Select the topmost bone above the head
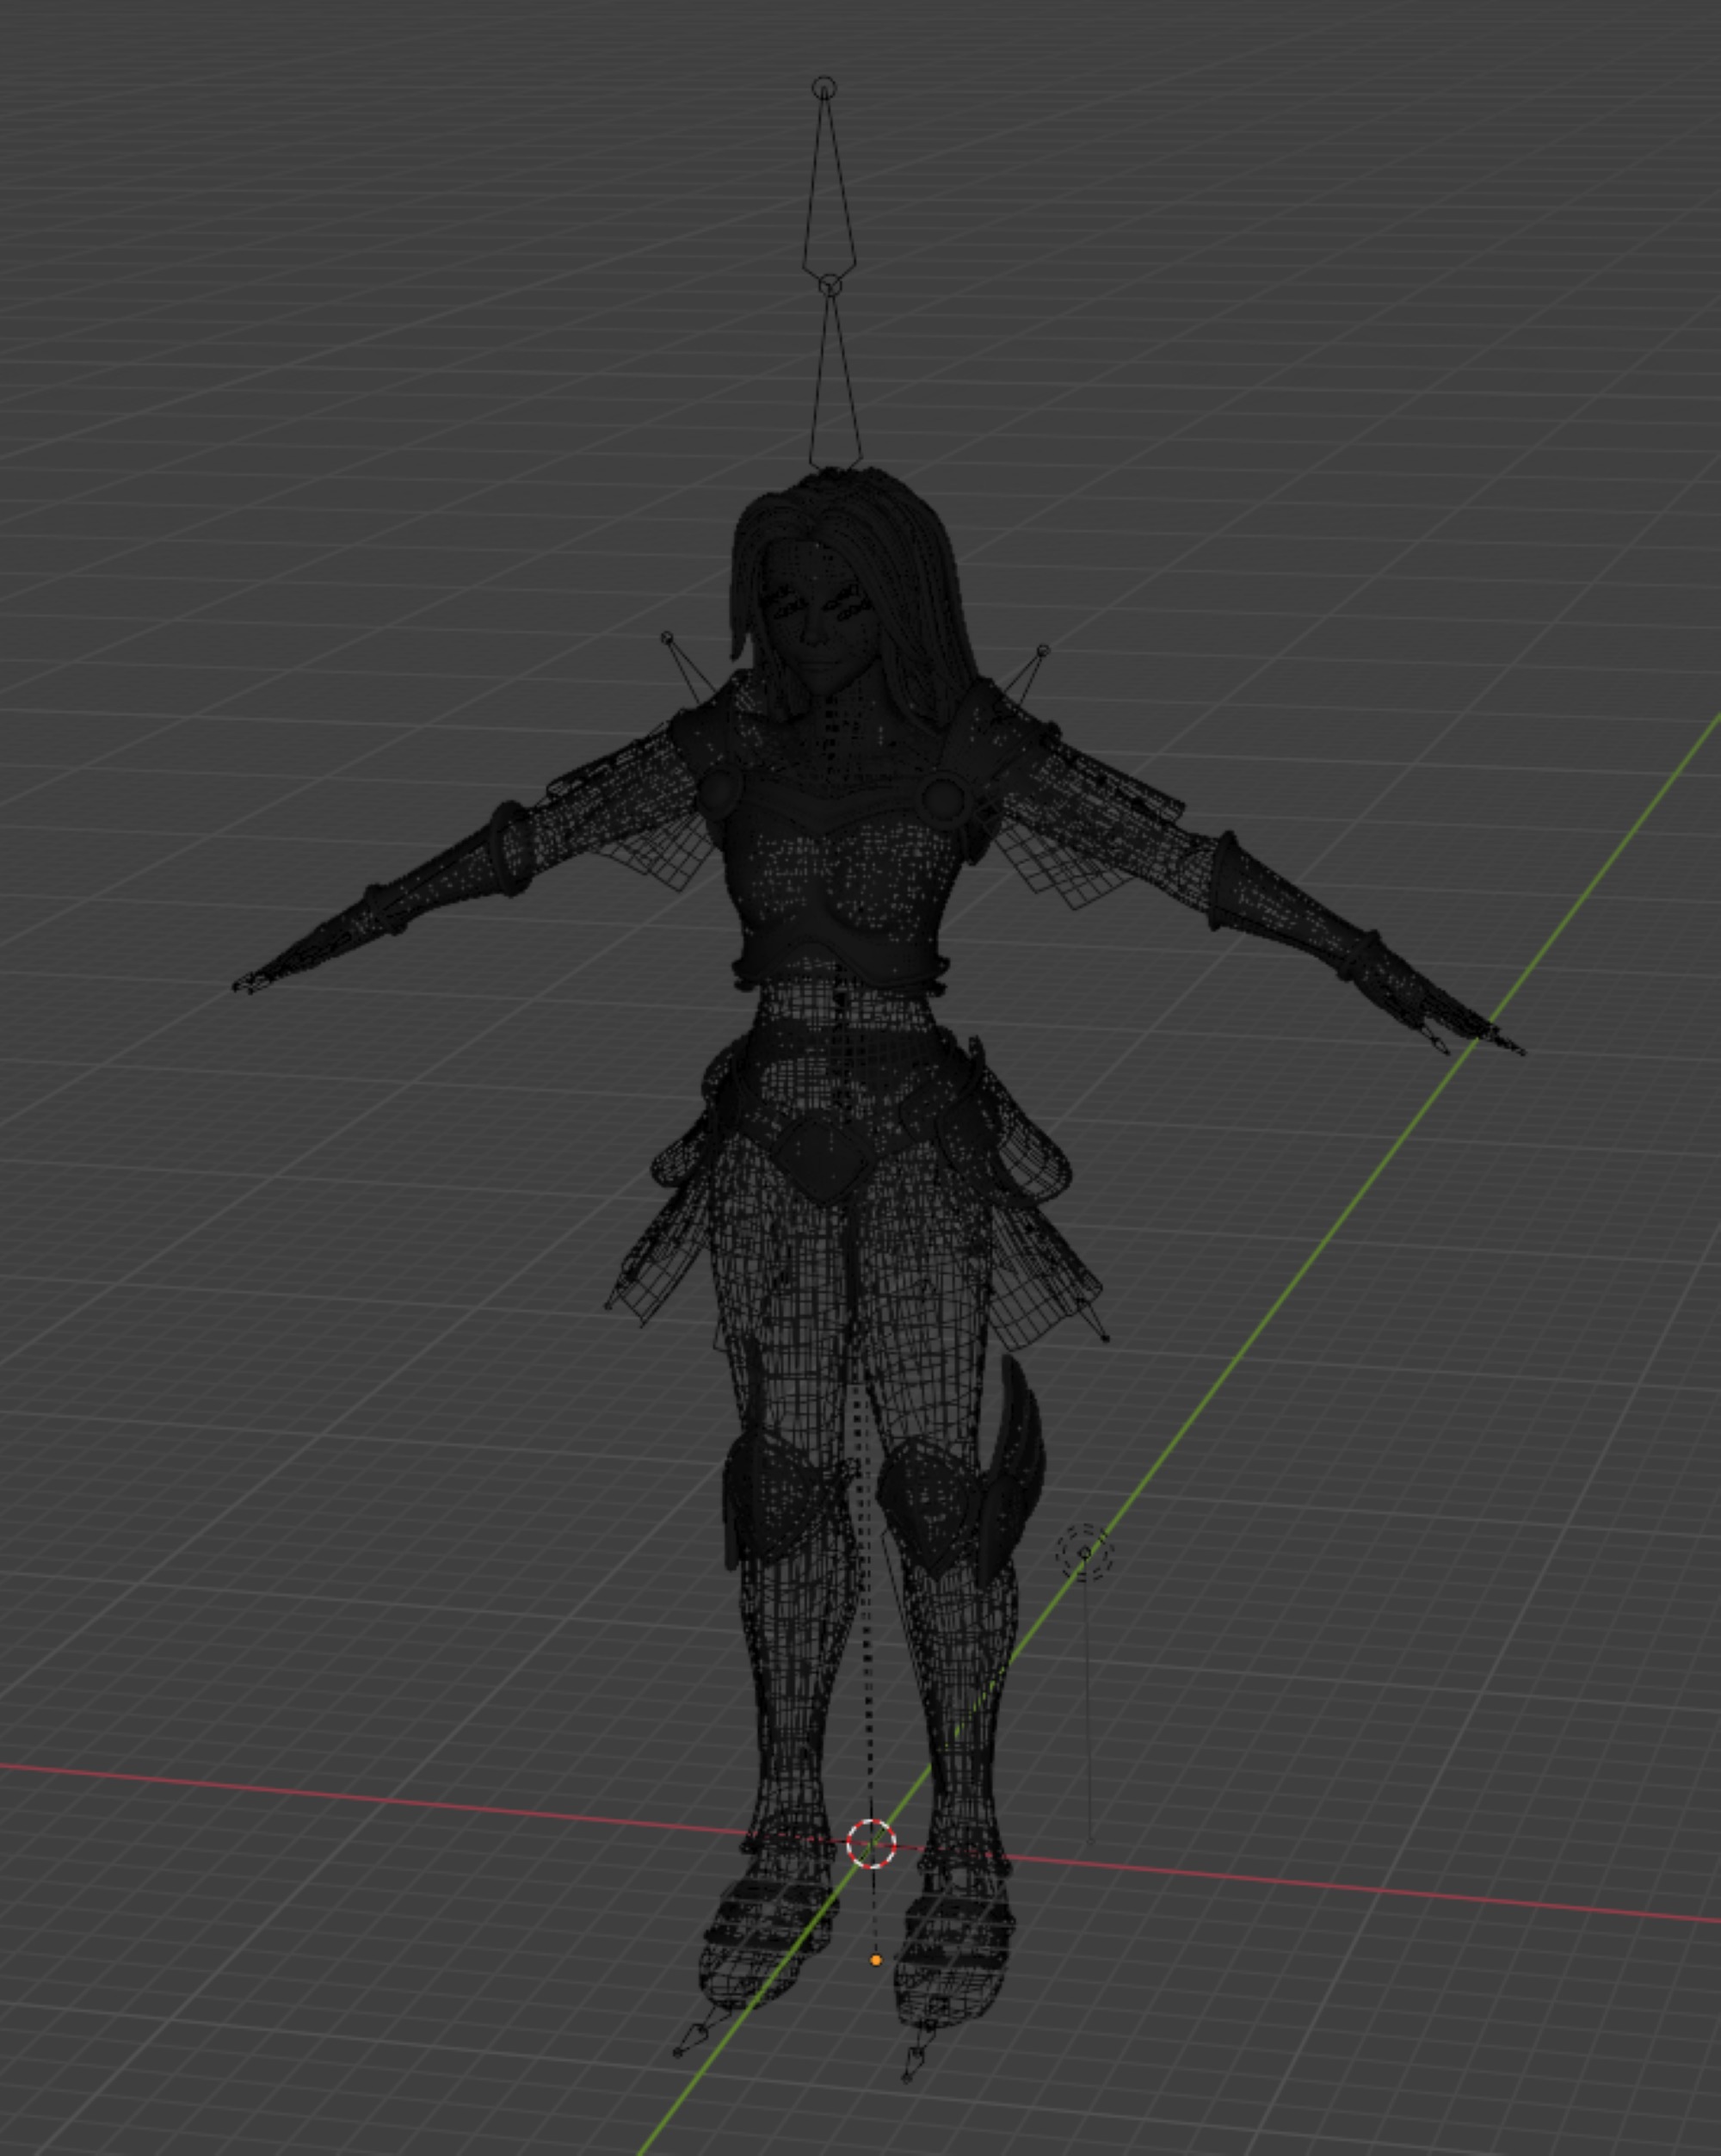This screenshot has height=2156, width=1721. click(x=829, y=181)
